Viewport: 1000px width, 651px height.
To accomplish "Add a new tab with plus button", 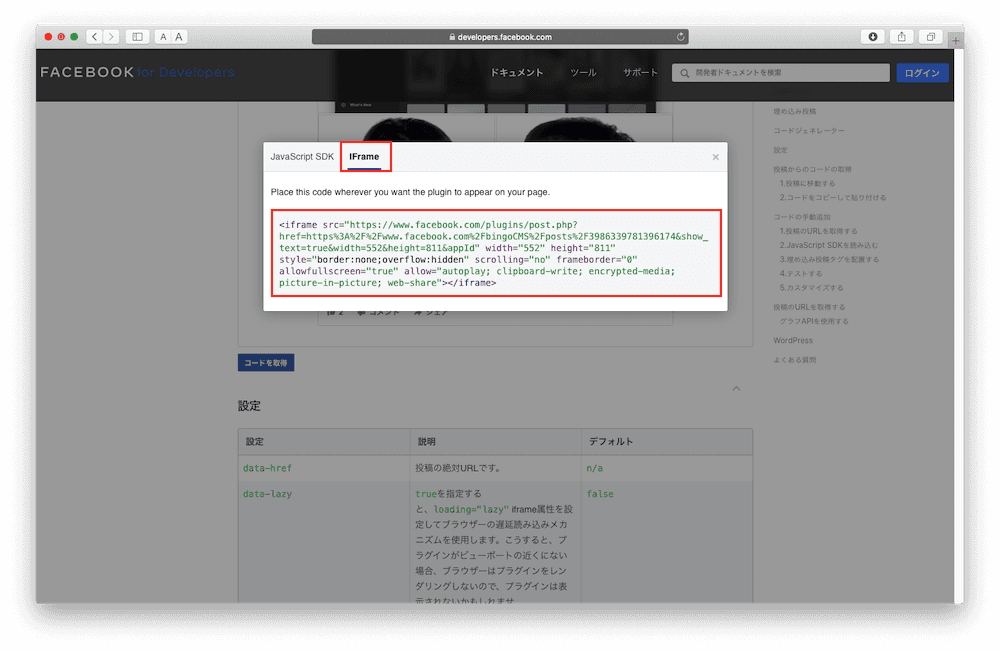I will (x=955, y=41).
